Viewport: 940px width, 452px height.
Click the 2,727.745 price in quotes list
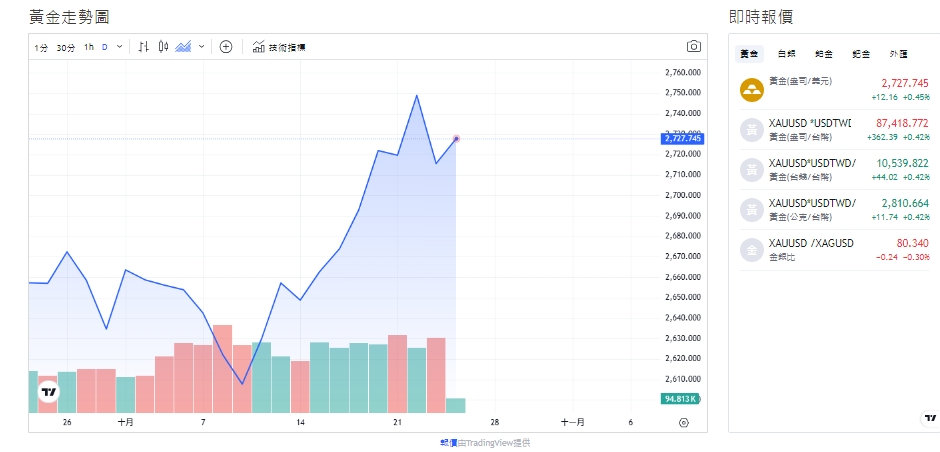click(x=905, y=83)
